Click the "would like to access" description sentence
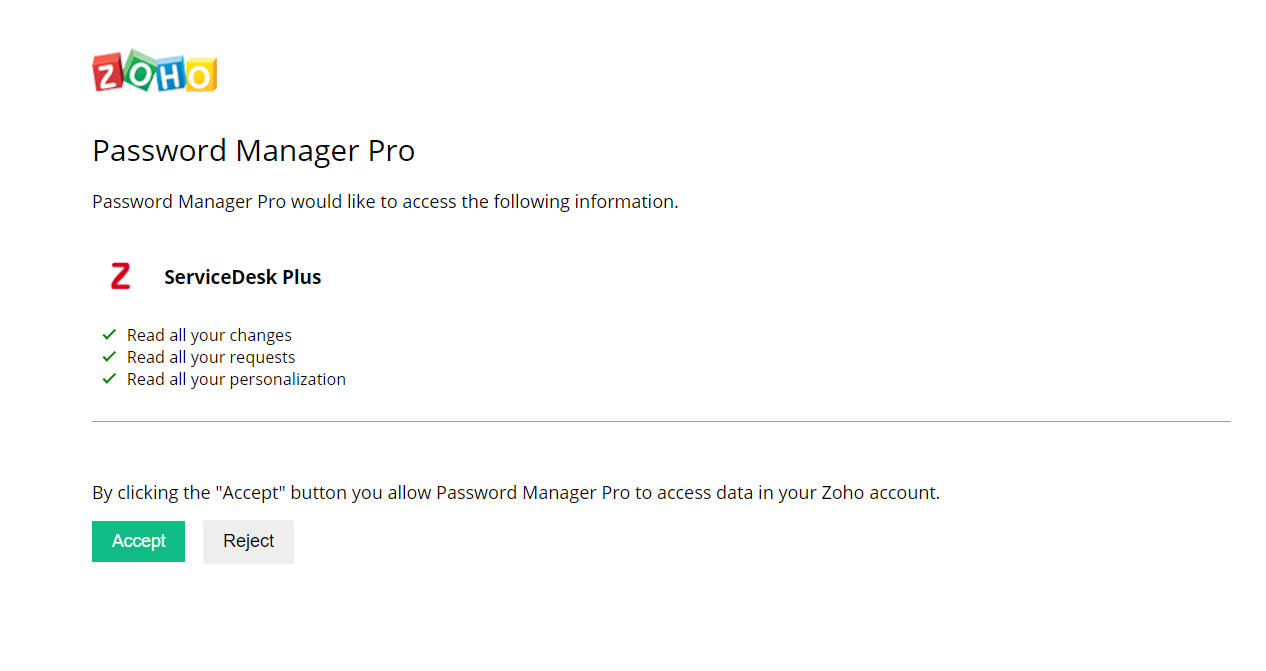This screenshot has height=671, width=1266. coord(385,202)
